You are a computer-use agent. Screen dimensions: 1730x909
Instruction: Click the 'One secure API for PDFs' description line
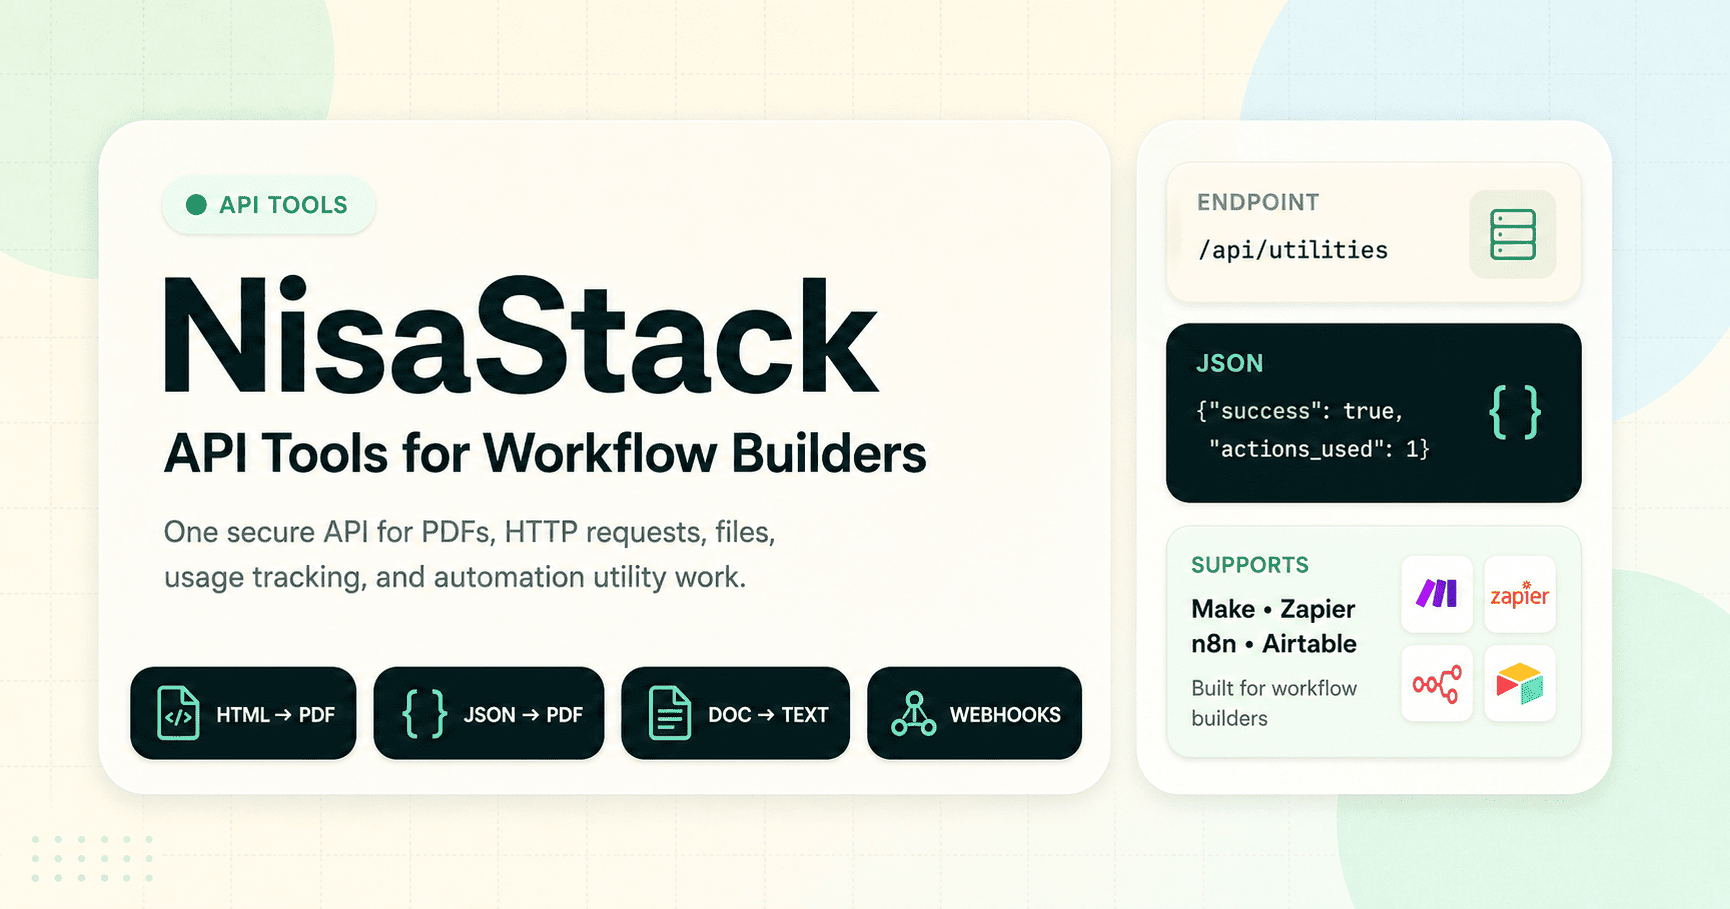pyautogui.click(x=470, y=532)
